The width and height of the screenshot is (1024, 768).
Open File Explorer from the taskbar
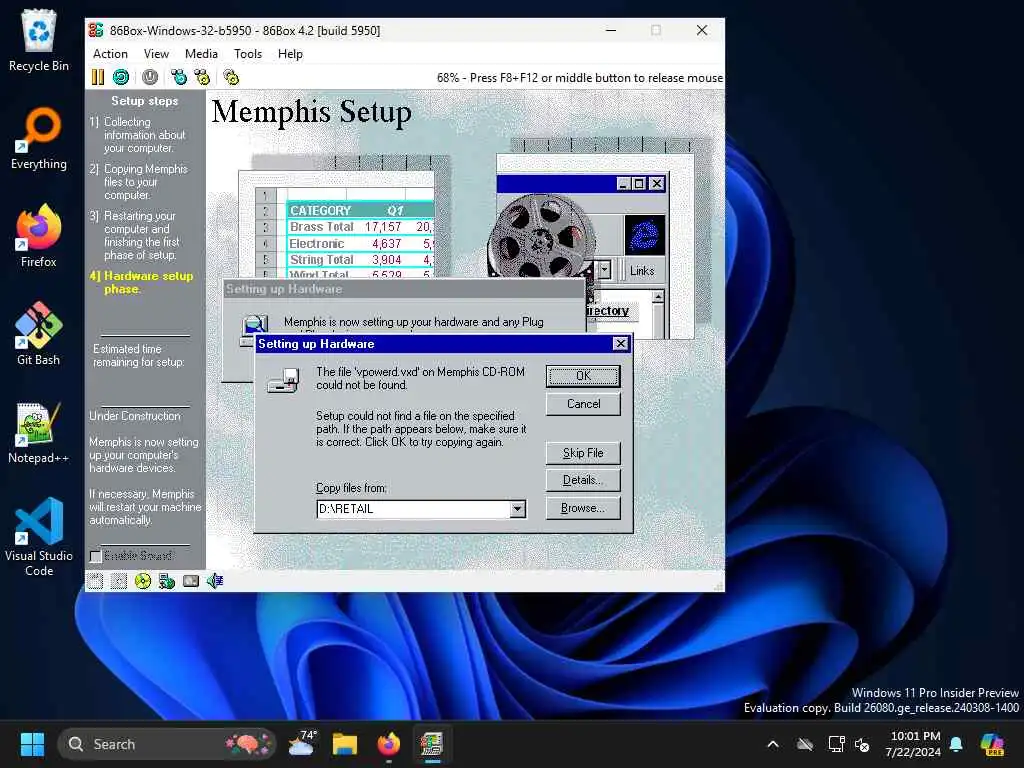(345, 744)
